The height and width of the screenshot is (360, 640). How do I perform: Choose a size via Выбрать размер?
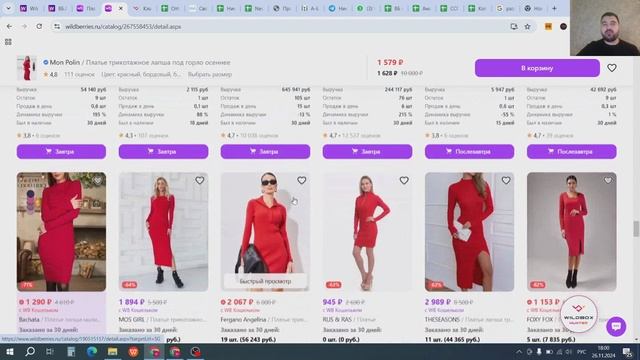(x=210, y=74)
